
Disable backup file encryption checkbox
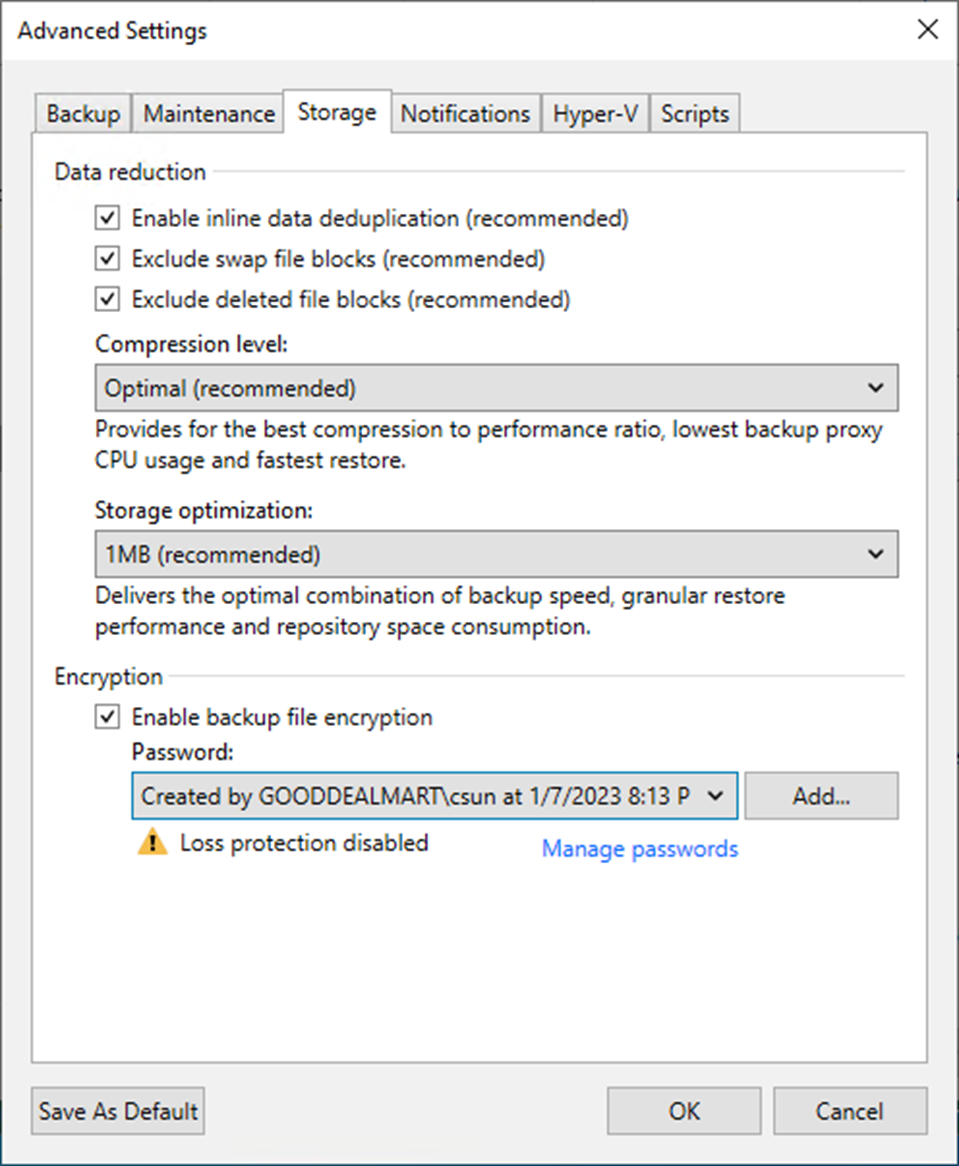coord(107,717)
